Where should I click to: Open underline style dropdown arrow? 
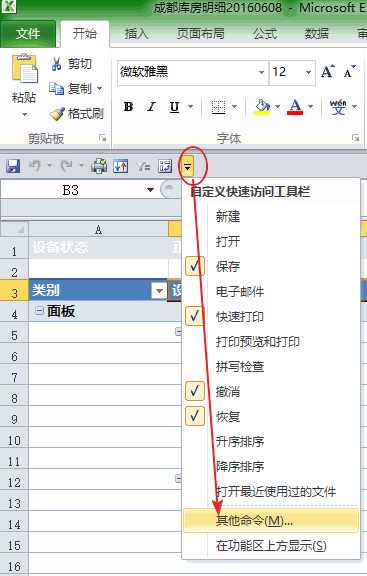(x=190, y=107)
